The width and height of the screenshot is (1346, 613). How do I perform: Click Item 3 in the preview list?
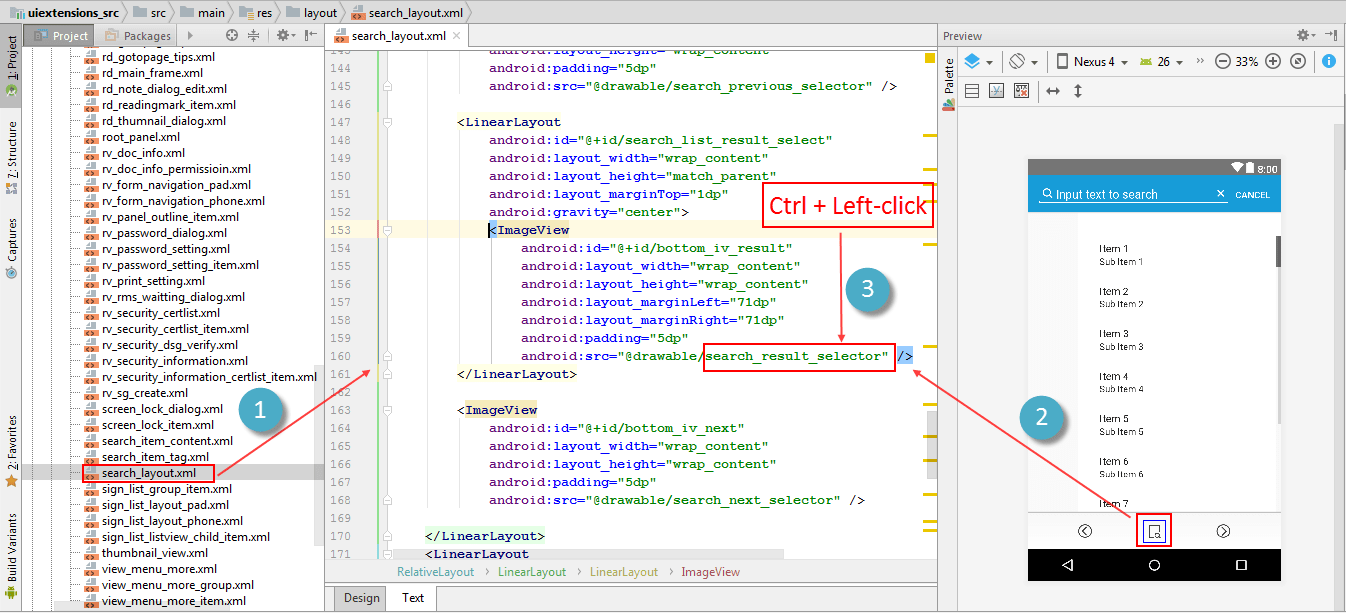coord(1114,334)
